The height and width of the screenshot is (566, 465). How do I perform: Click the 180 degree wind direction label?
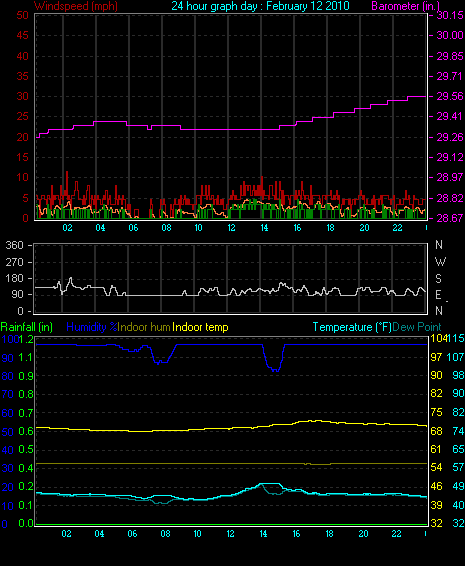(14, 278)
